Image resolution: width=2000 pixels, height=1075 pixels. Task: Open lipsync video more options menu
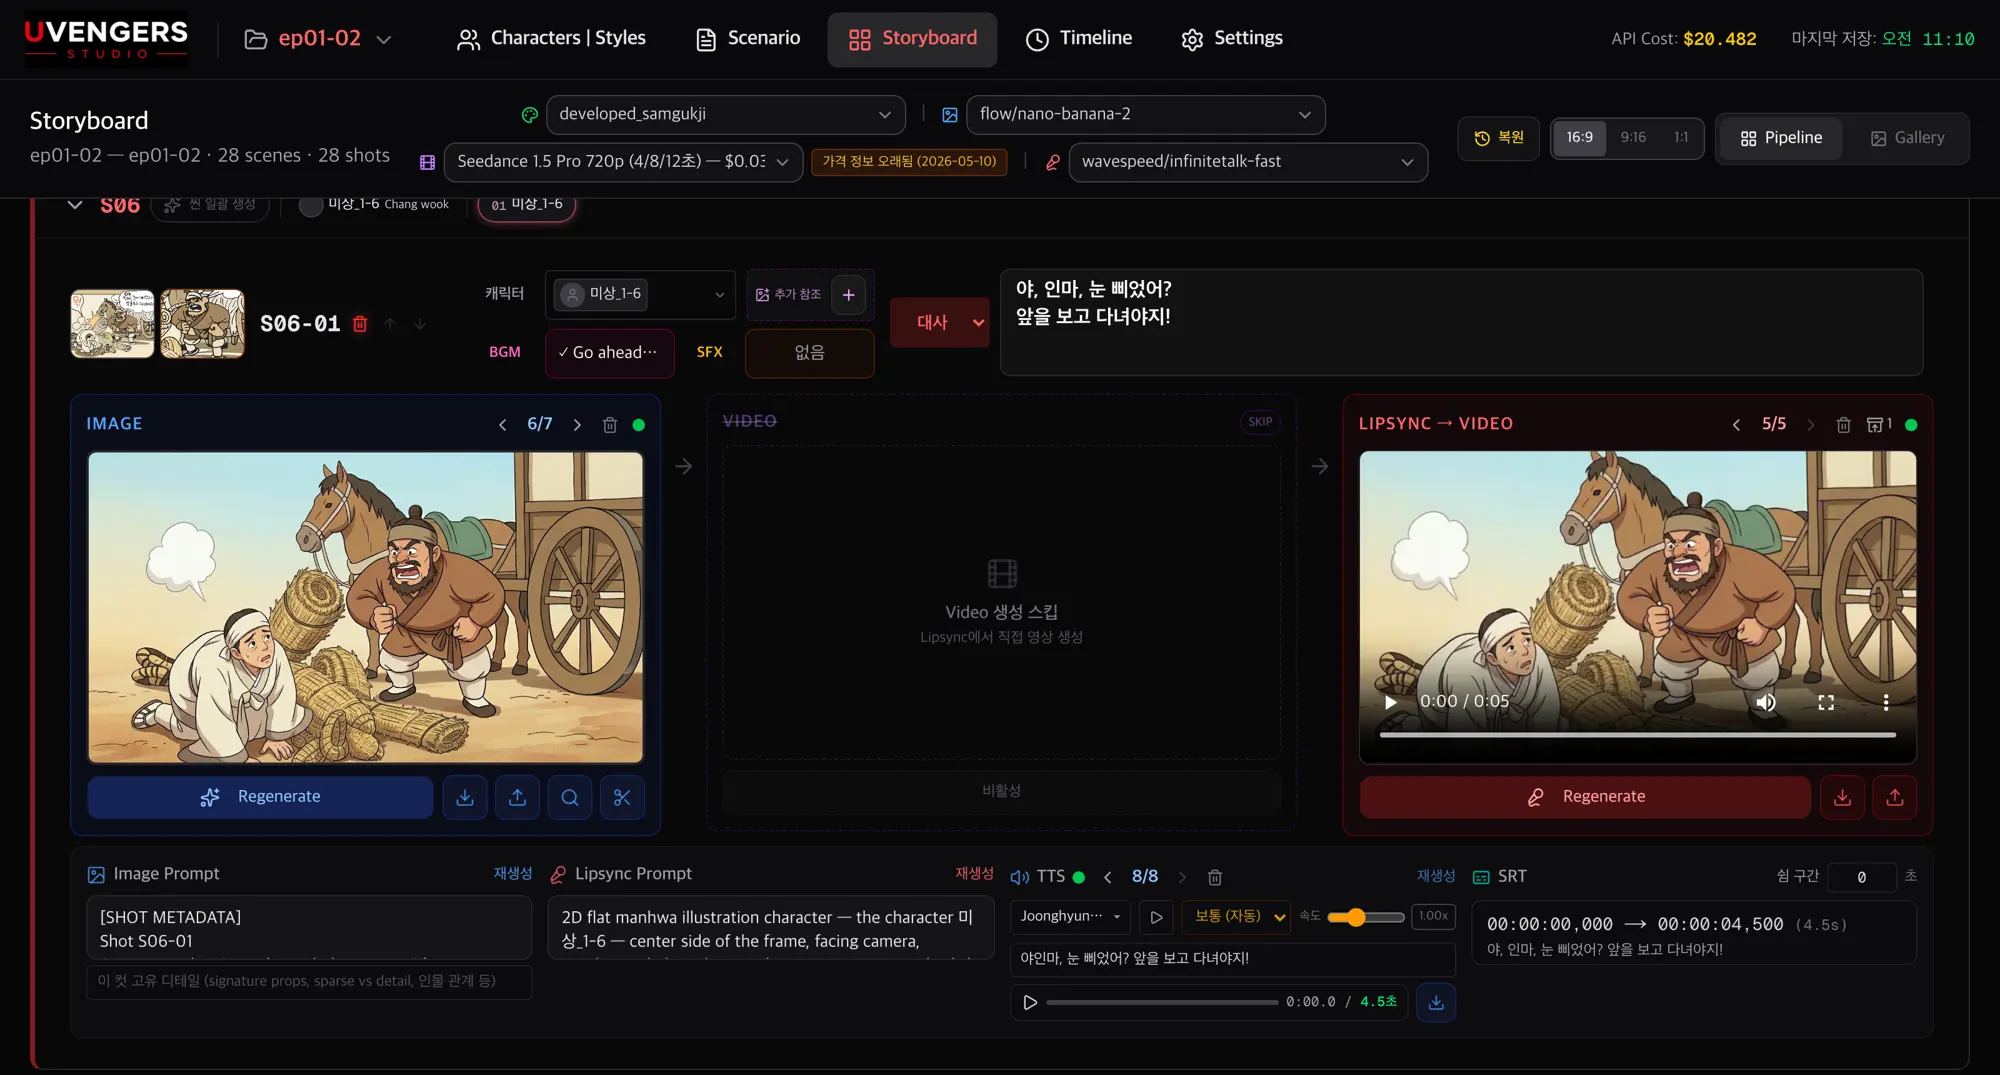click(x=1886, y=702)
